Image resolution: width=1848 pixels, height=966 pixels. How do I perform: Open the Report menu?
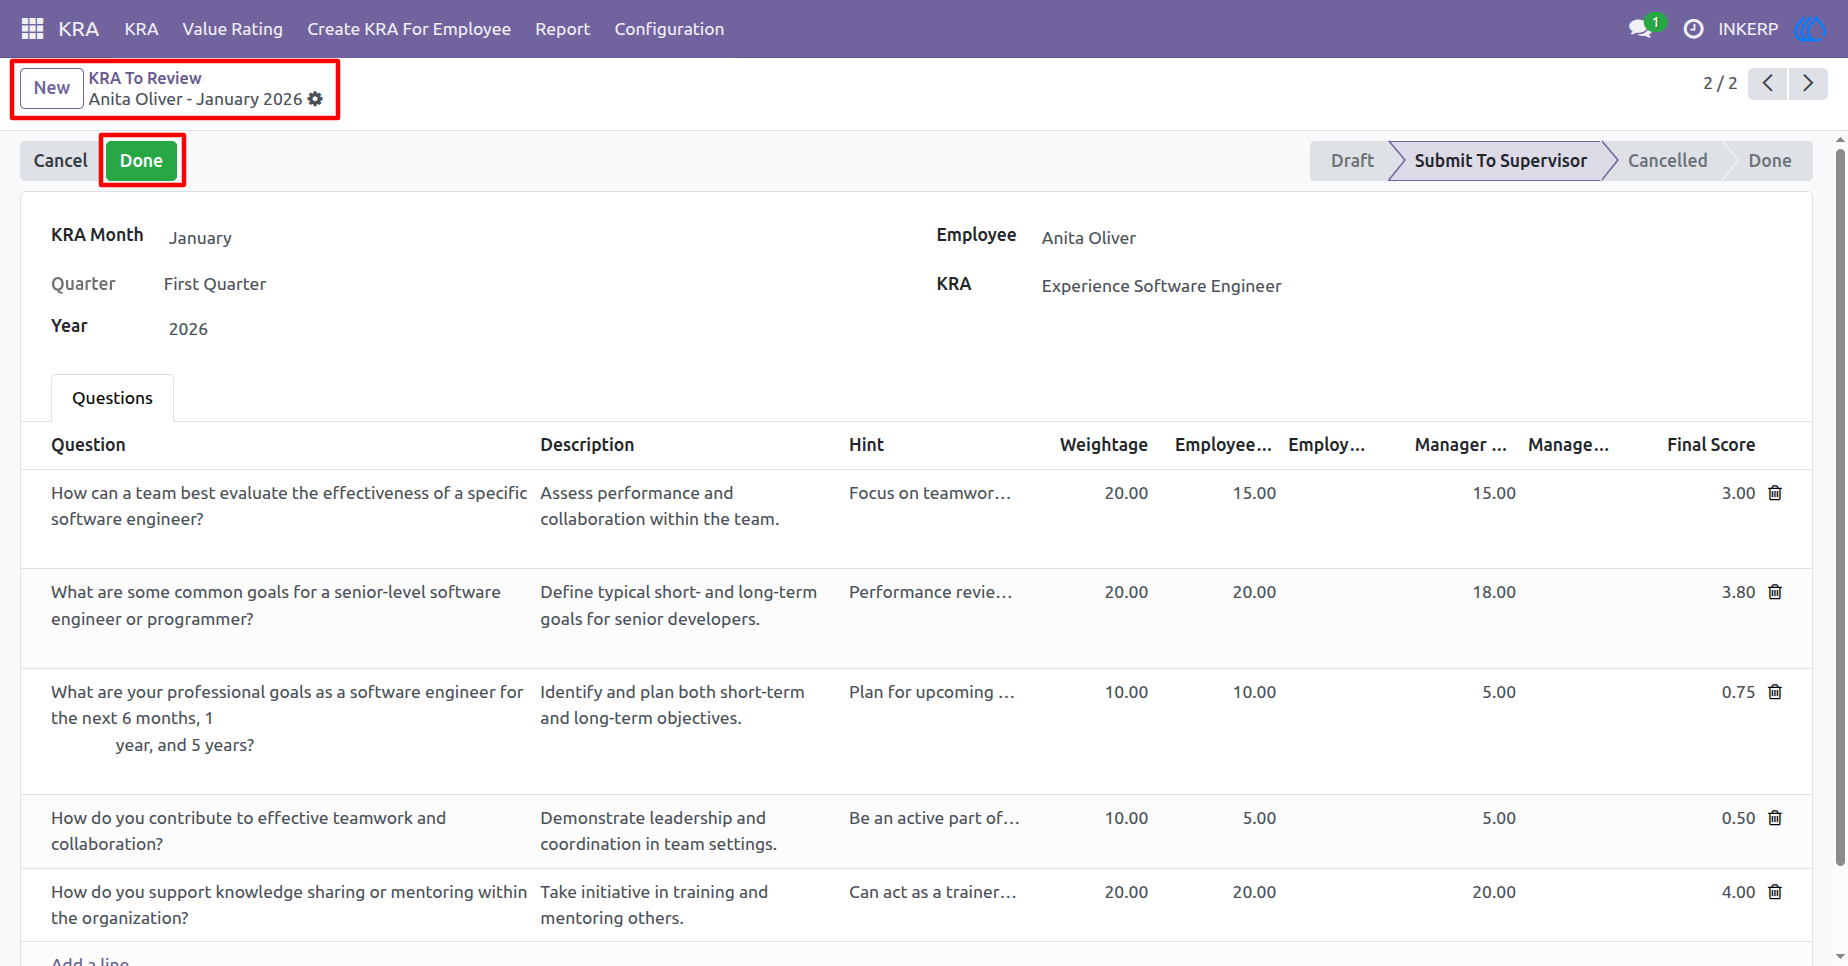[x=562, y=29]
